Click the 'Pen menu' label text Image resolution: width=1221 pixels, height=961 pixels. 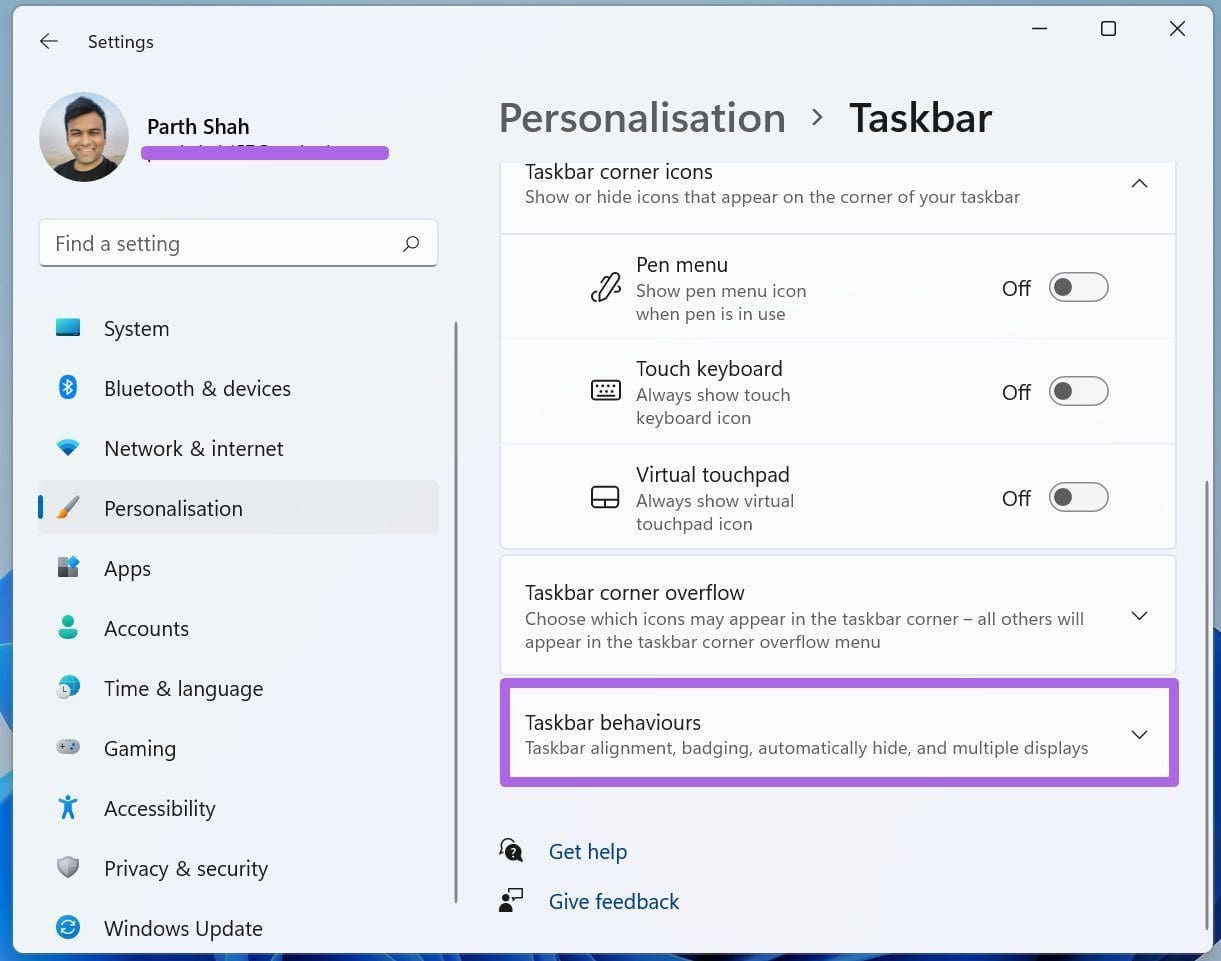click(x=682, y=264)
